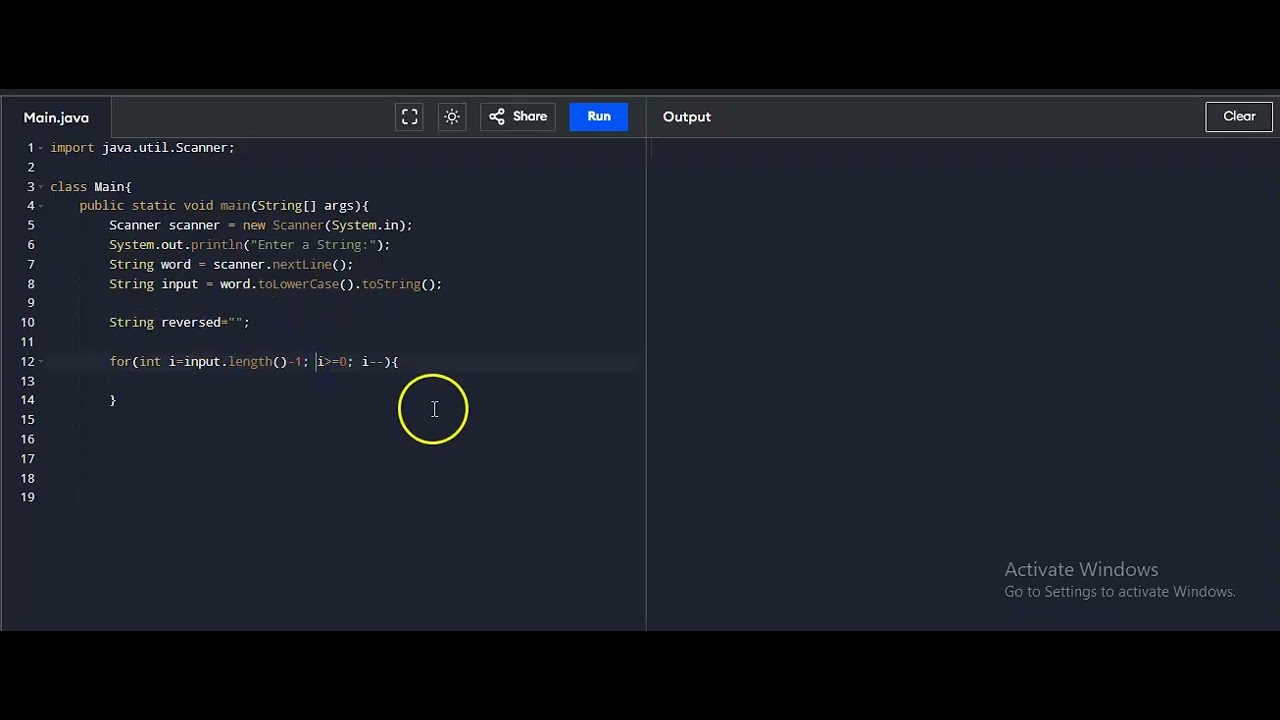Click the 'String word = scanner.nextLine()' line
1280x720 pixels.
[231, 265]
